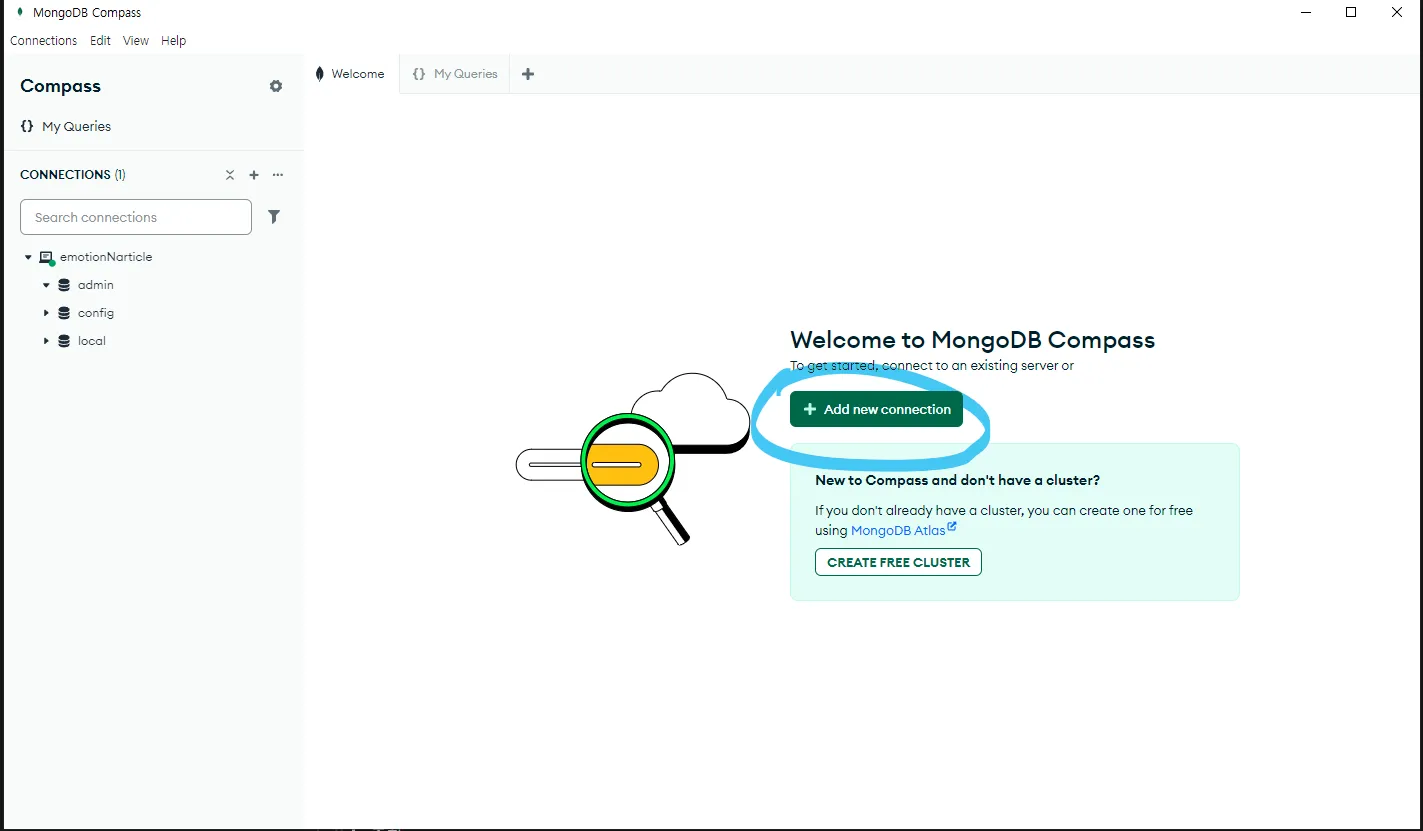
Task: Click the local database icon
Action: 64,341
